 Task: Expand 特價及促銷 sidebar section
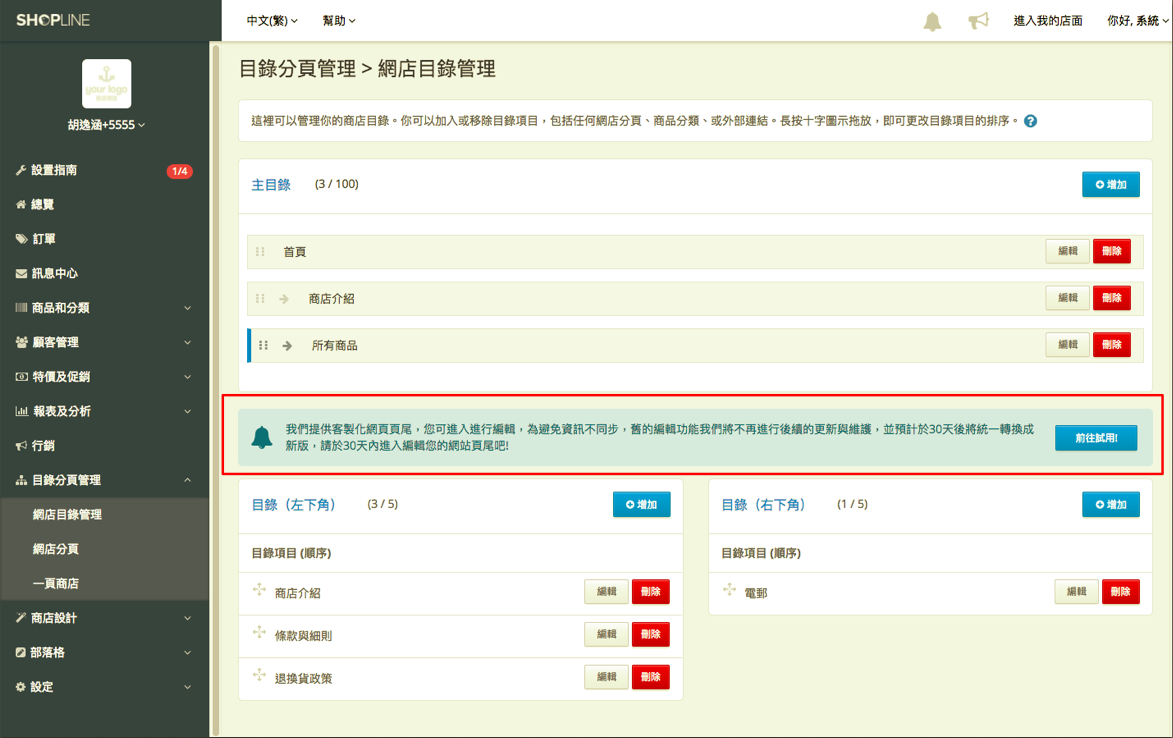coord(104,377)
